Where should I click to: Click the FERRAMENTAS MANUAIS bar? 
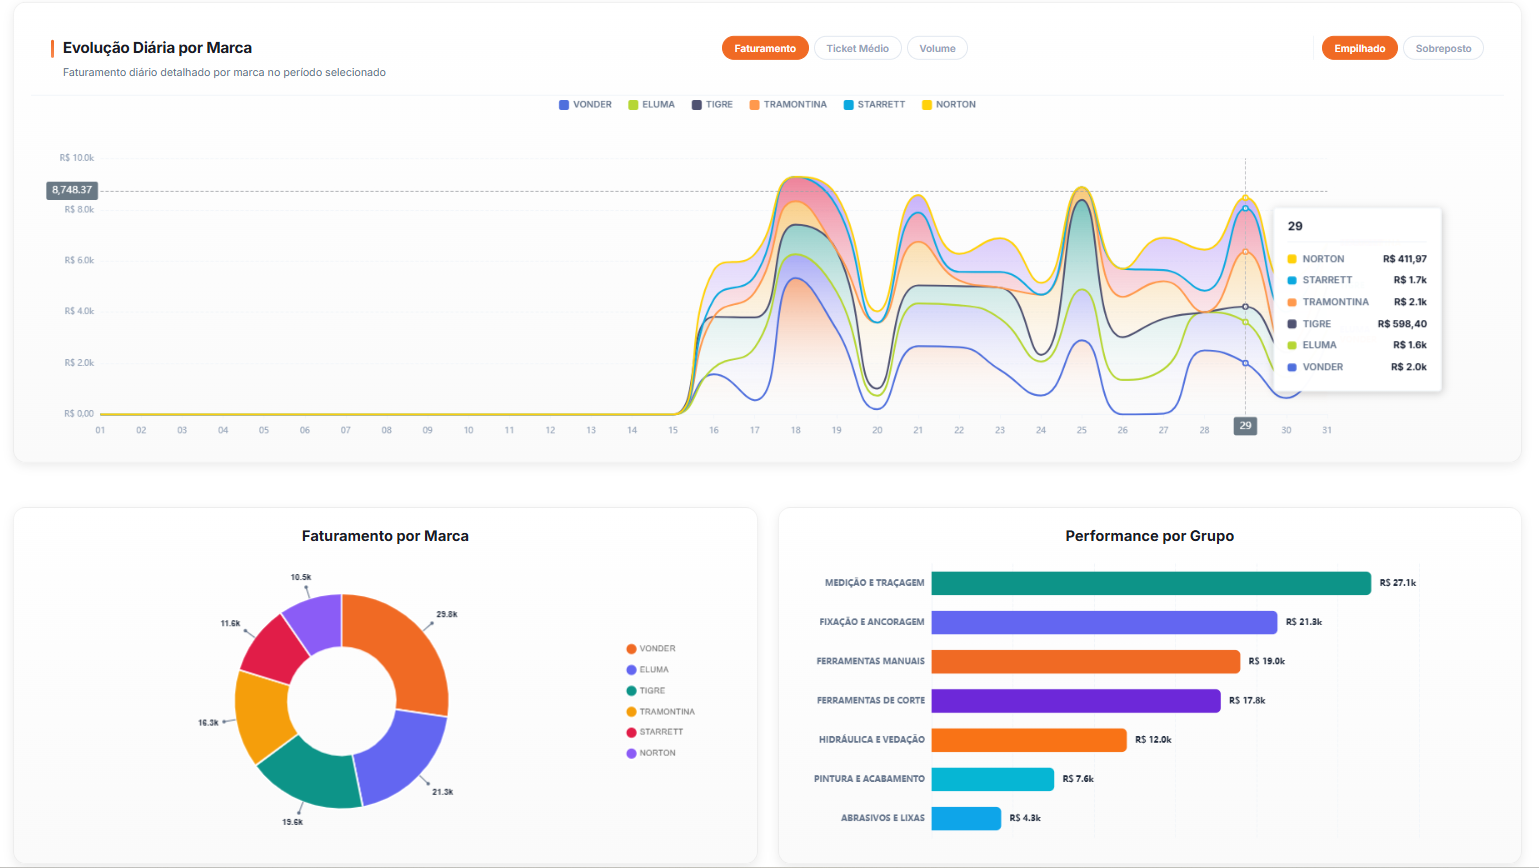click(x=1086, y=661)
